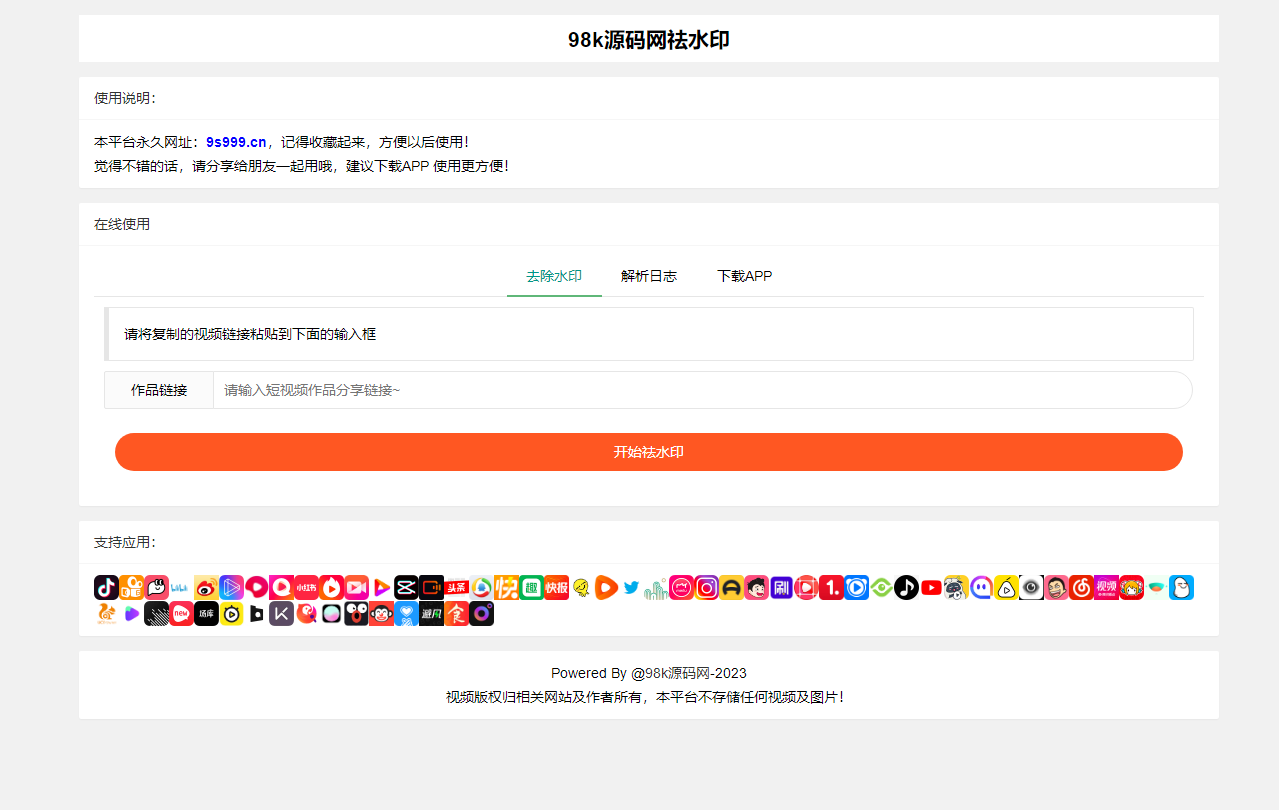Click the CapCut (剪映) app icon

coord(406,588)
